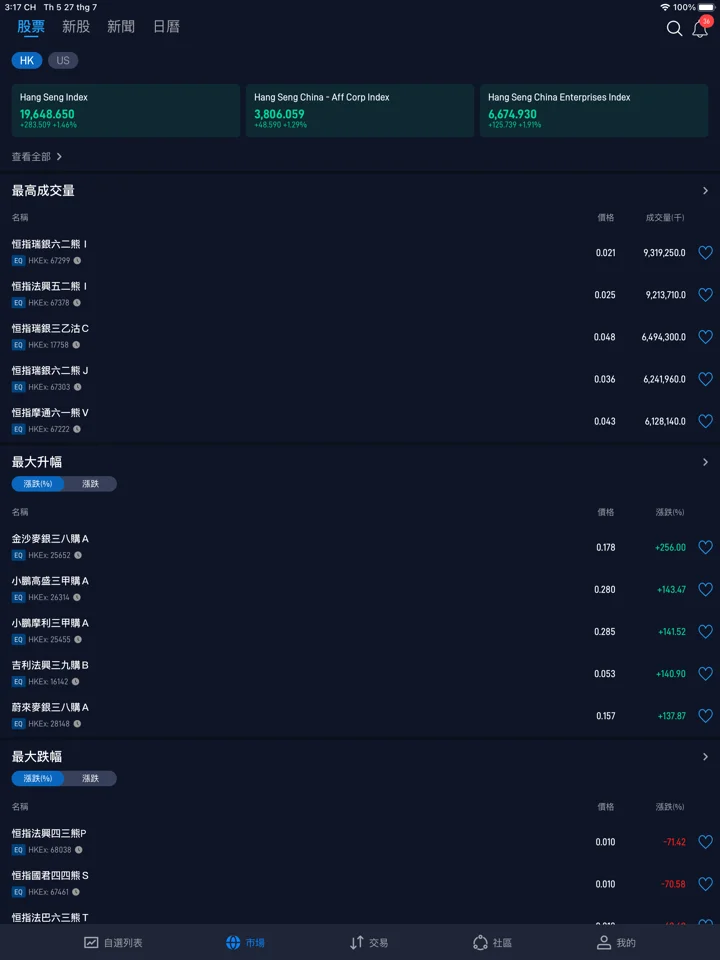This screenshot has width=720, height=960.
Task: Tap heart icon for 金沙麥銀三八購 A
Action: coord(705,547)
